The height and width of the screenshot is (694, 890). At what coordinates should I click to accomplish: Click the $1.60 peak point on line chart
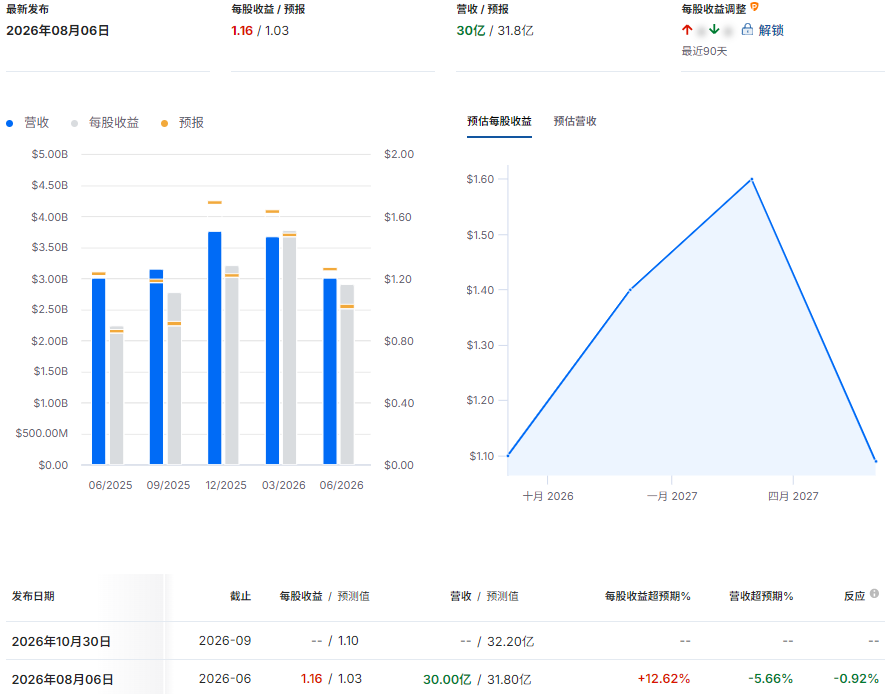(x=752, y=179)
